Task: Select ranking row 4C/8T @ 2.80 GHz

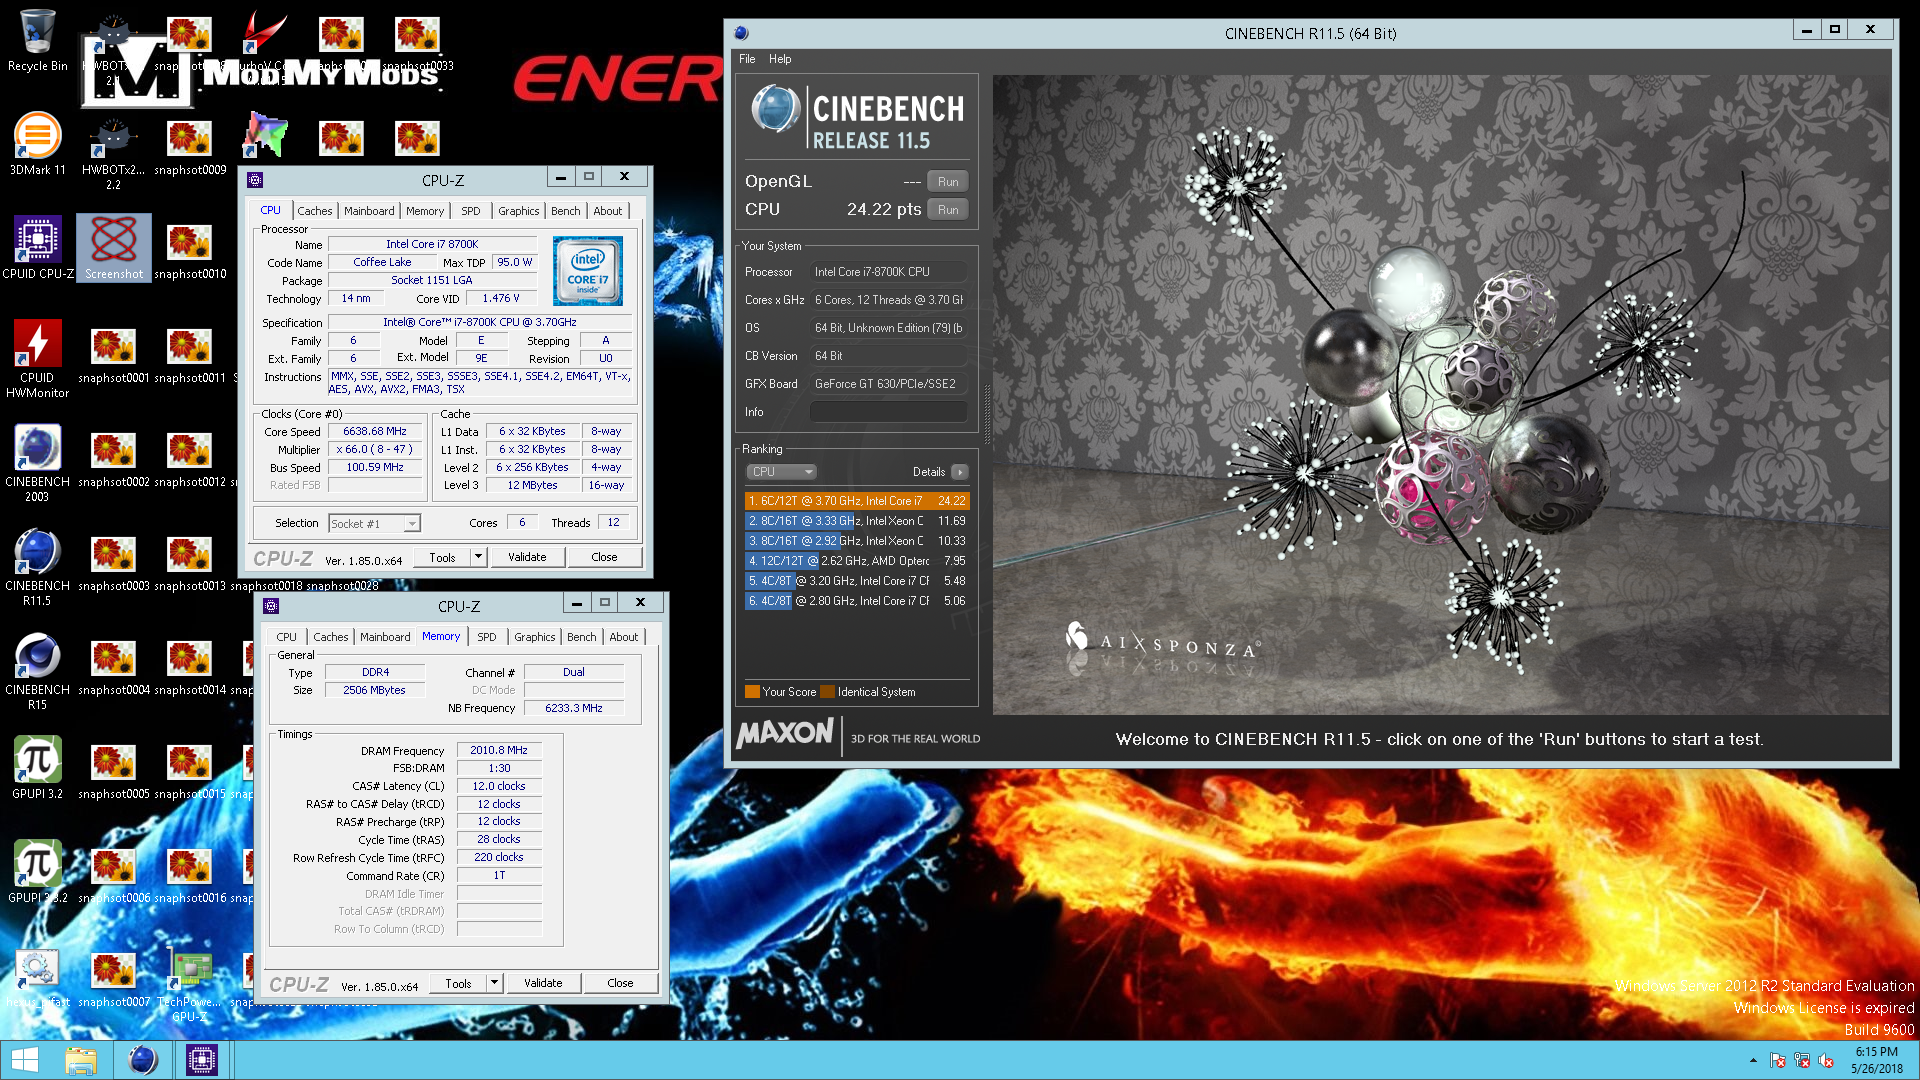Action: coord(856,601)
